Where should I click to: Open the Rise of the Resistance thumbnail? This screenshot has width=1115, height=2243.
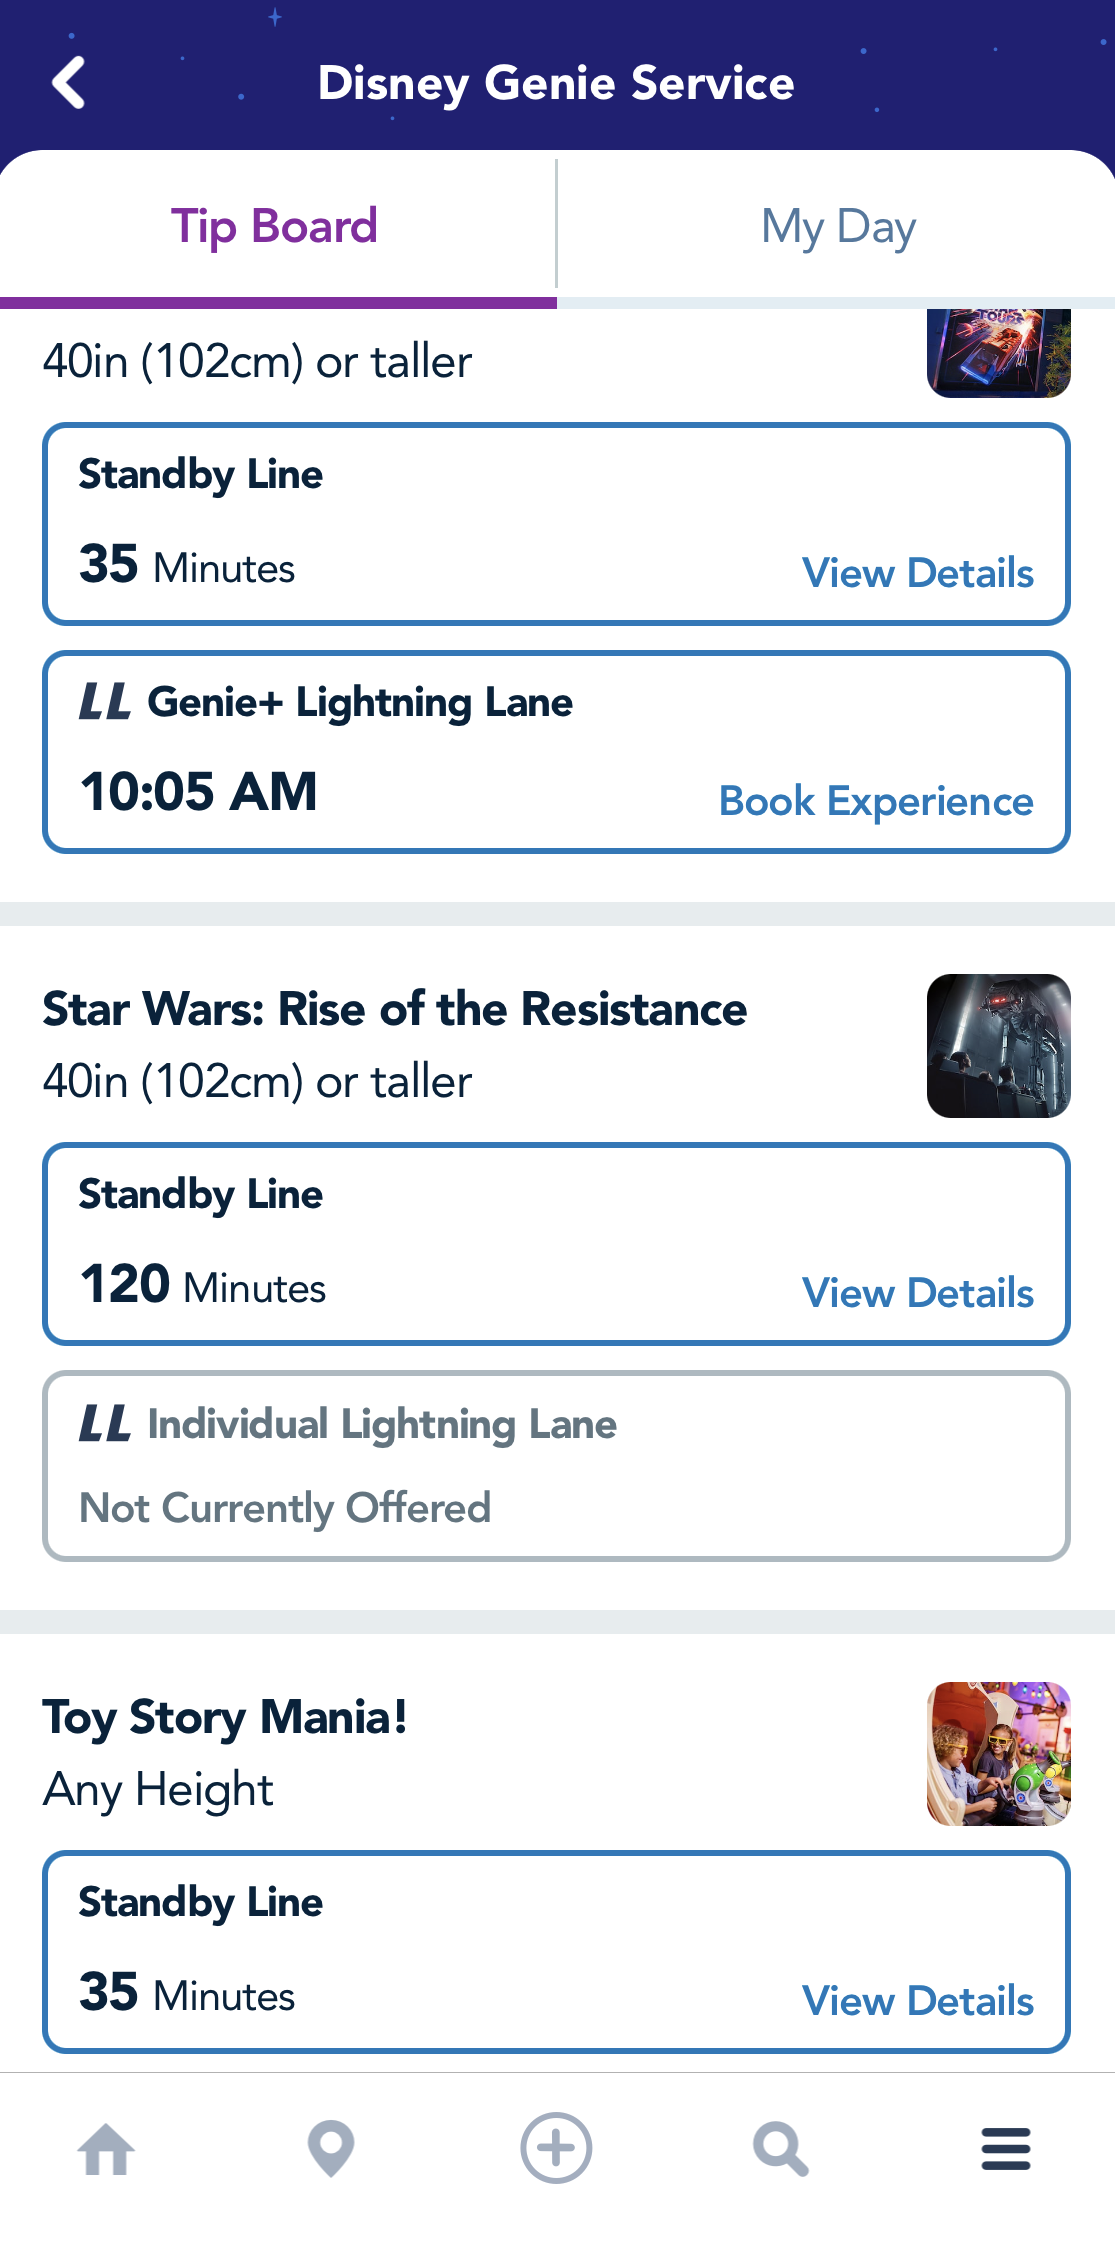998,1045
